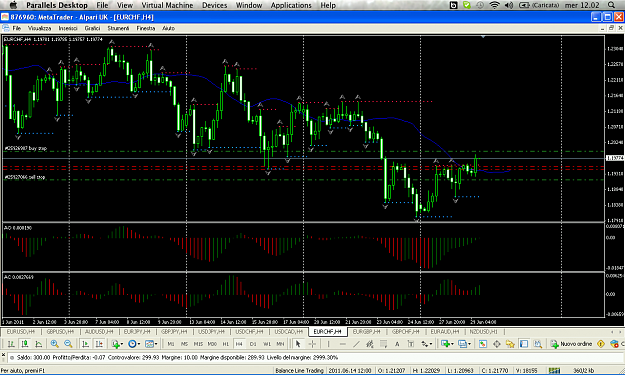Select the H4 timeframe button
625x375 pixels.
[239, 344]
